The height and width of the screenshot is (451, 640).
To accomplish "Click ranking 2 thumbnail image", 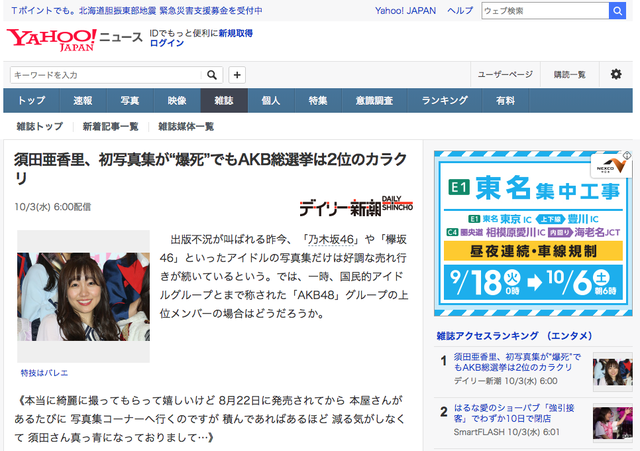I will click(x=613, y=423).
